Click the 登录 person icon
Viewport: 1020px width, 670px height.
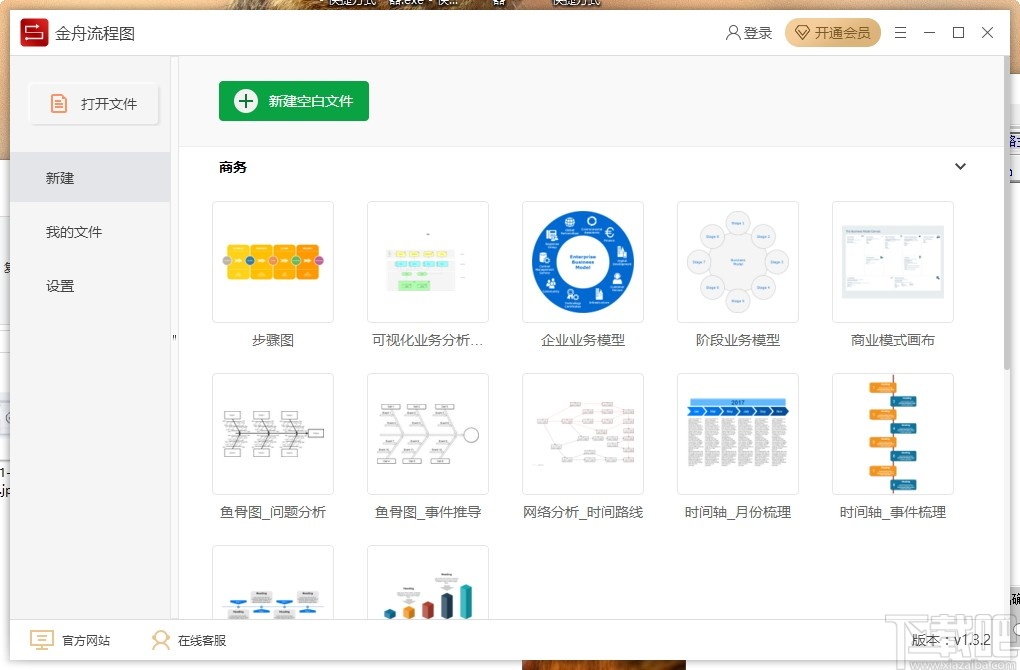click(733, 32)
